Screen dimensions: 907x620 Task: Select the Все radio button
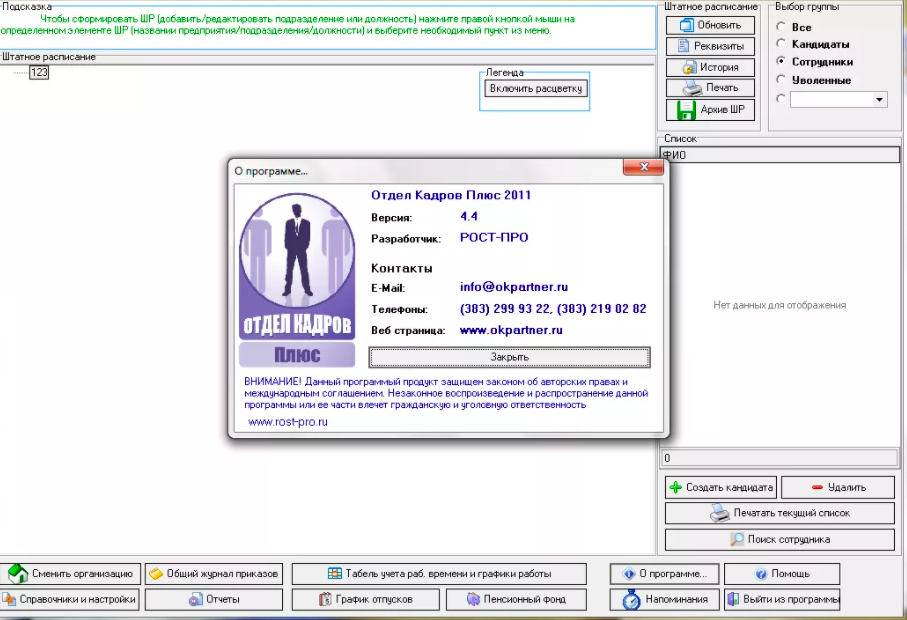(x=781, y=27)
